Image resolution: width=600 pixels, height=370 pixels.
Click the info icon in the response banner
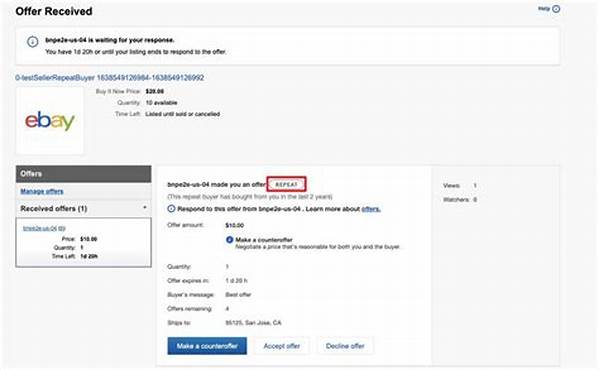click(33, 41)
